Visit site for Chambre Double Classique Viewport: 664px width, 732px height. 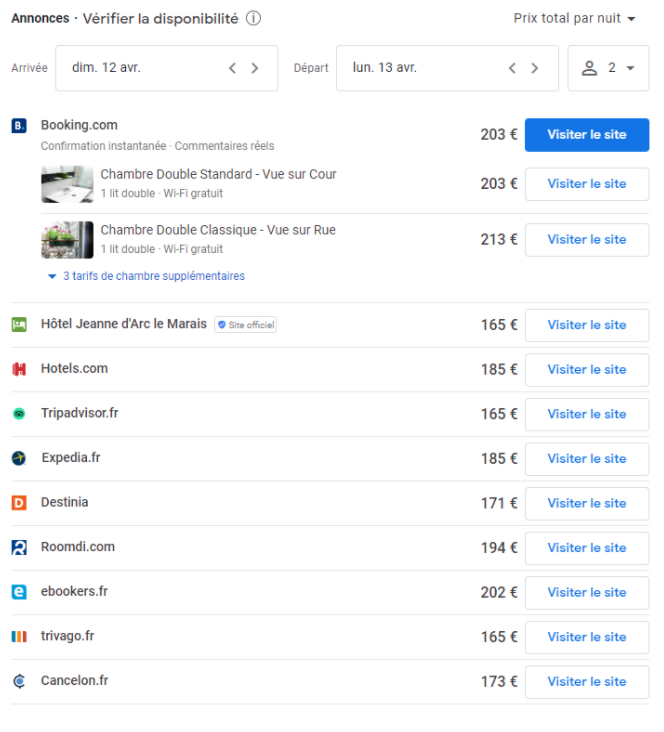[x=587, y=240]
